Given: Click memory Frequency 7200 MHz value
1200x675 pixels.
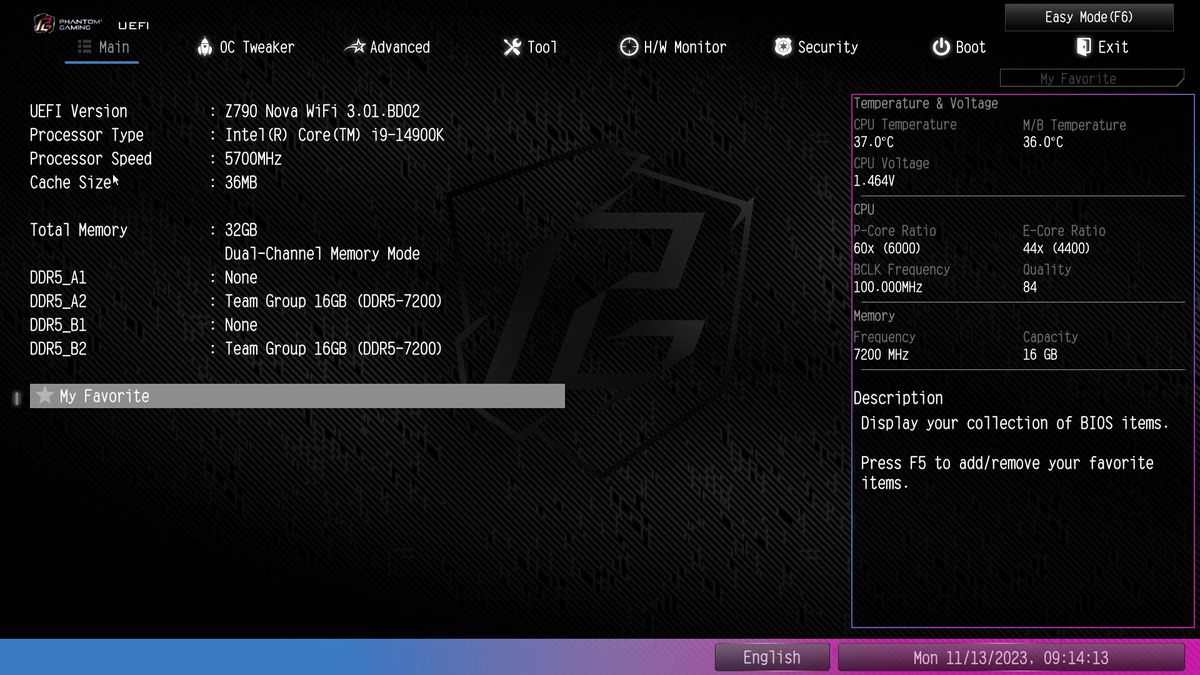Looking at the screenshot, I should [881, 354].
